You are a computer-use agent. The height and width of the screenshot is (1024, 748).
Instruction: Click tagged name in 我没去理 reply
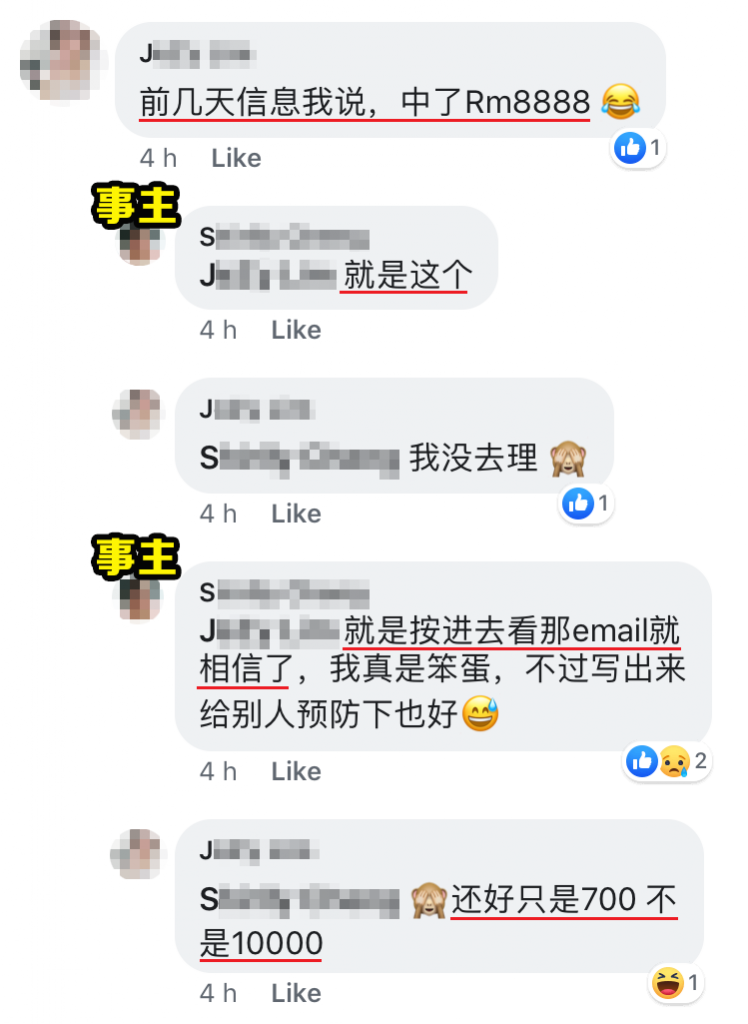coord(299,459)
